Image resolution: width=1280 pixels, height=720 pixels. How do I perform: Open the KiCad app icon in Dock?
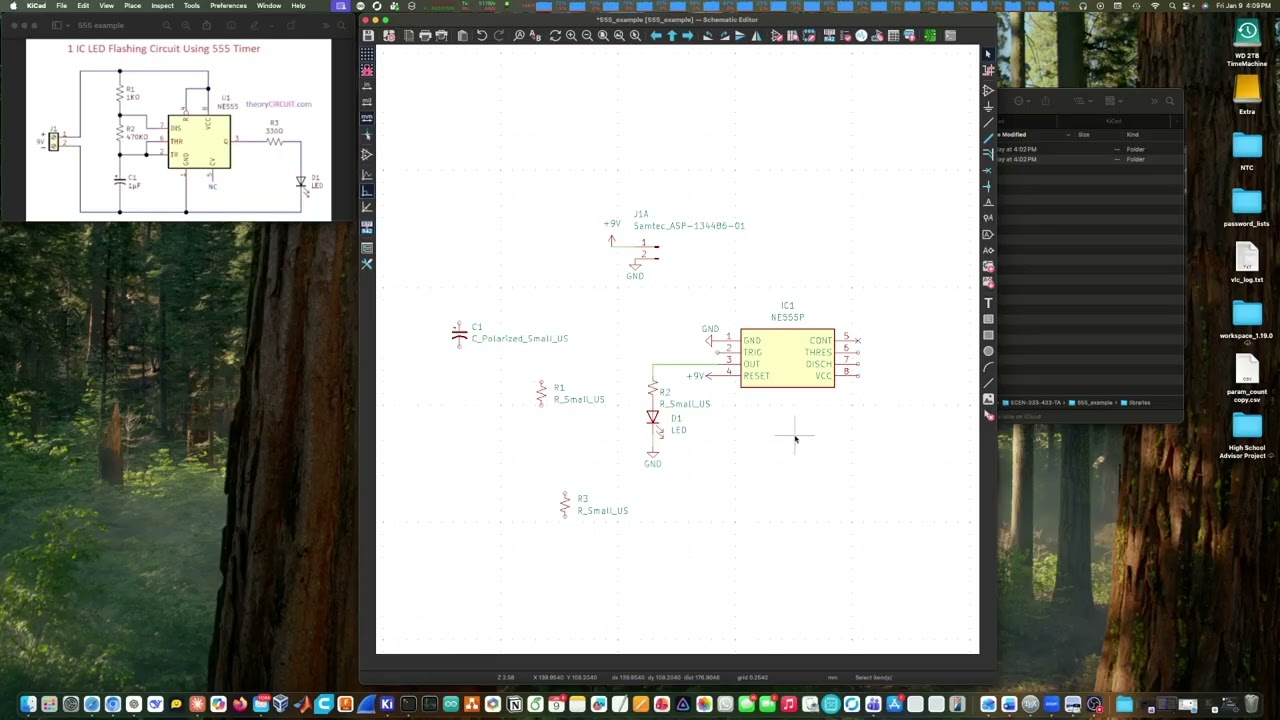point(387,705)
